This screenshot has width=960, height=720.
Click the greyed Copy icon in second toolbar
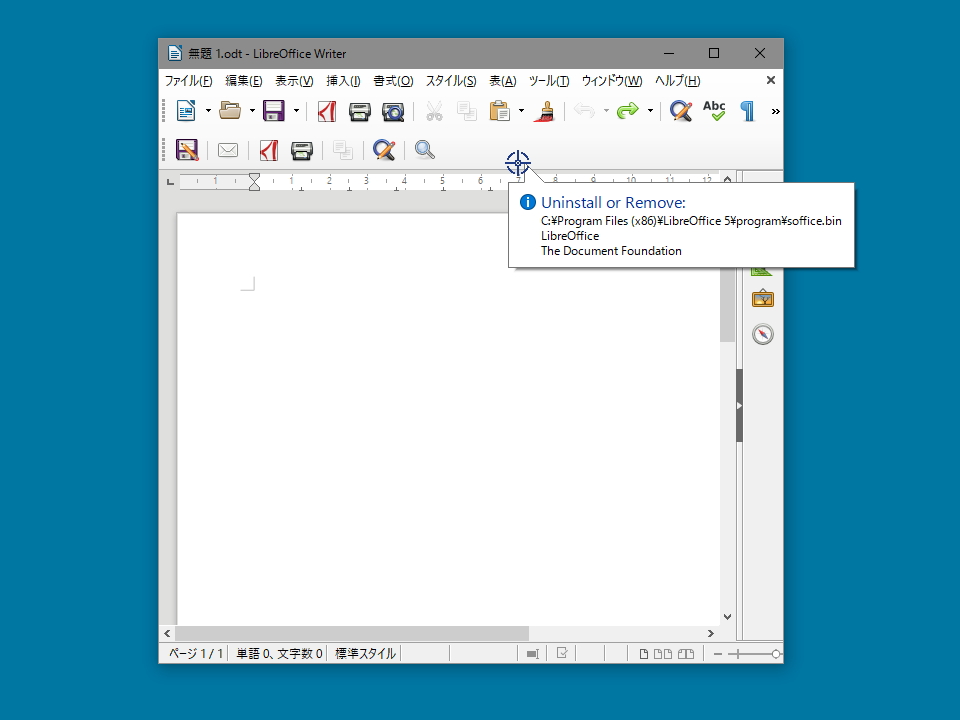click(343, 150)
